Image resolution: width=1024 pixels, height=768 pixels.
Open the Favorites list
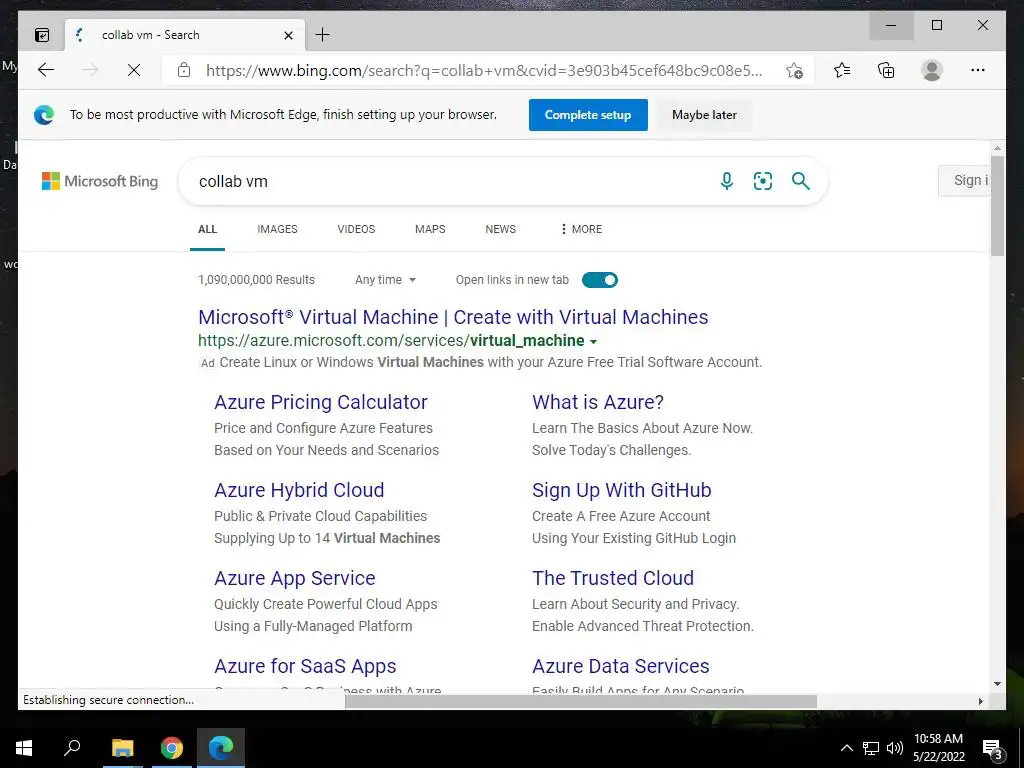coord(842,70)
